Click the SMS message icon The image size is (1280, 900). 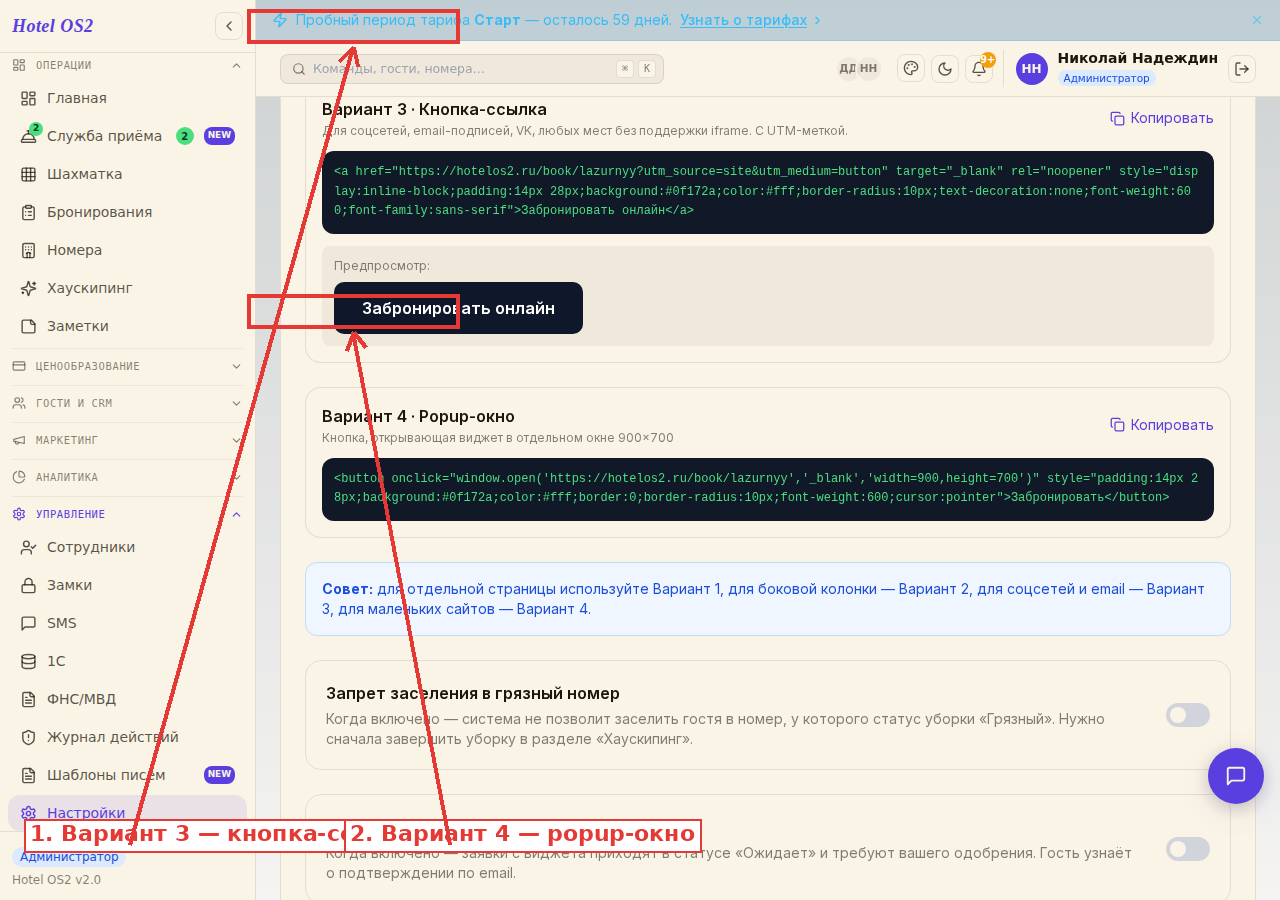pyautogui.click(x=28, y=623)
